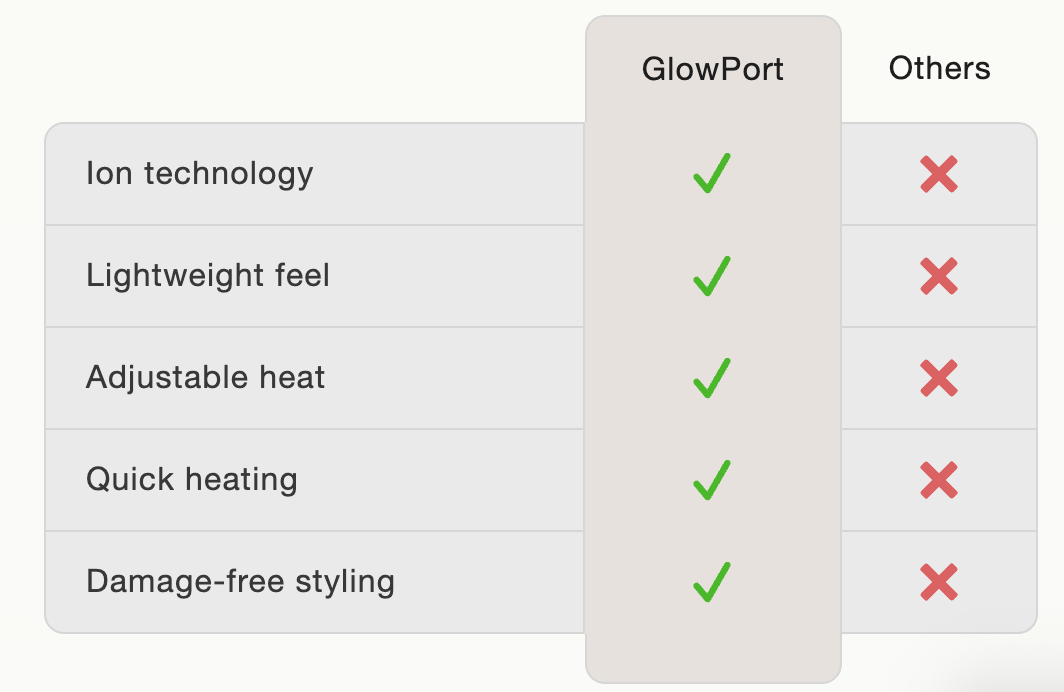Click the Lightweight feel feature label
Viewport: 1064px width, 692px height.
click(x=208, y=275)
